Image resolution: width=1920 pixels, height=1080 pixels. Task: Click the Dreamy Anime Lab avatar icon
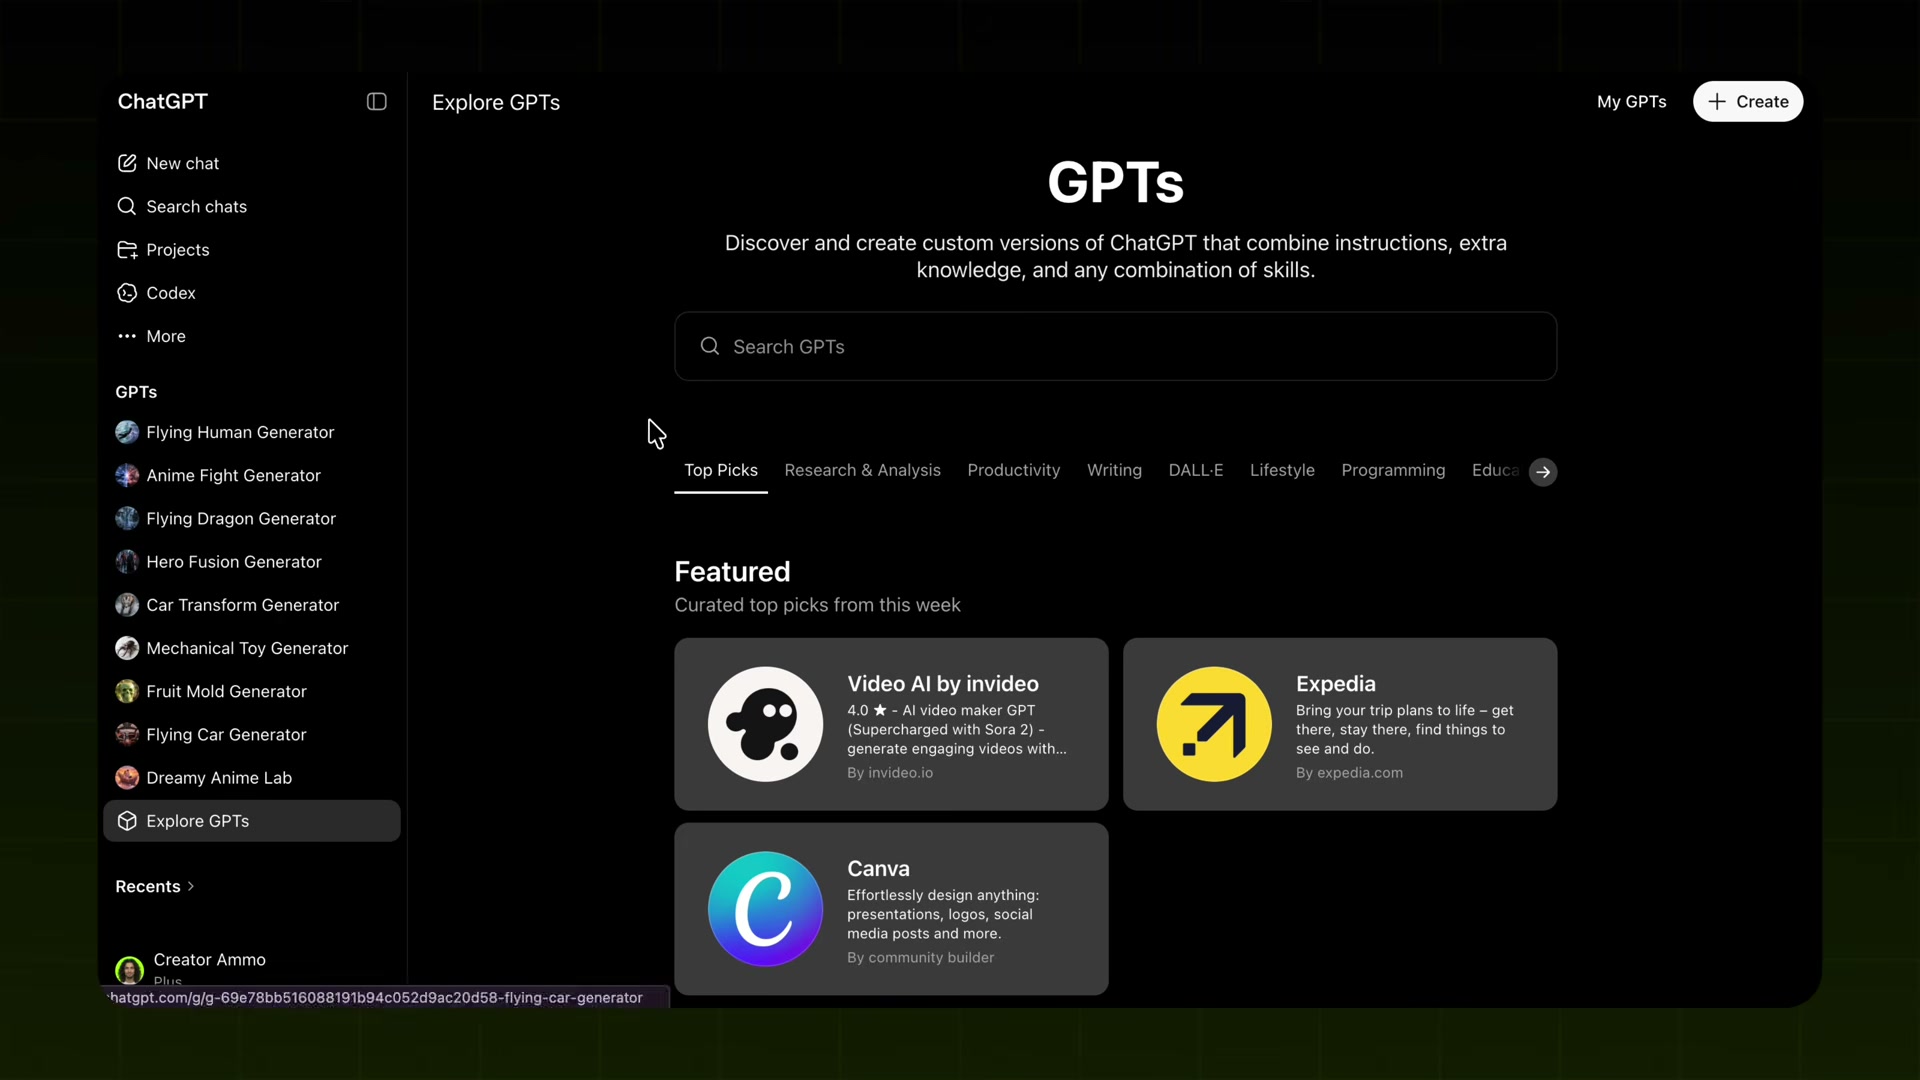(x=127, y=778)
